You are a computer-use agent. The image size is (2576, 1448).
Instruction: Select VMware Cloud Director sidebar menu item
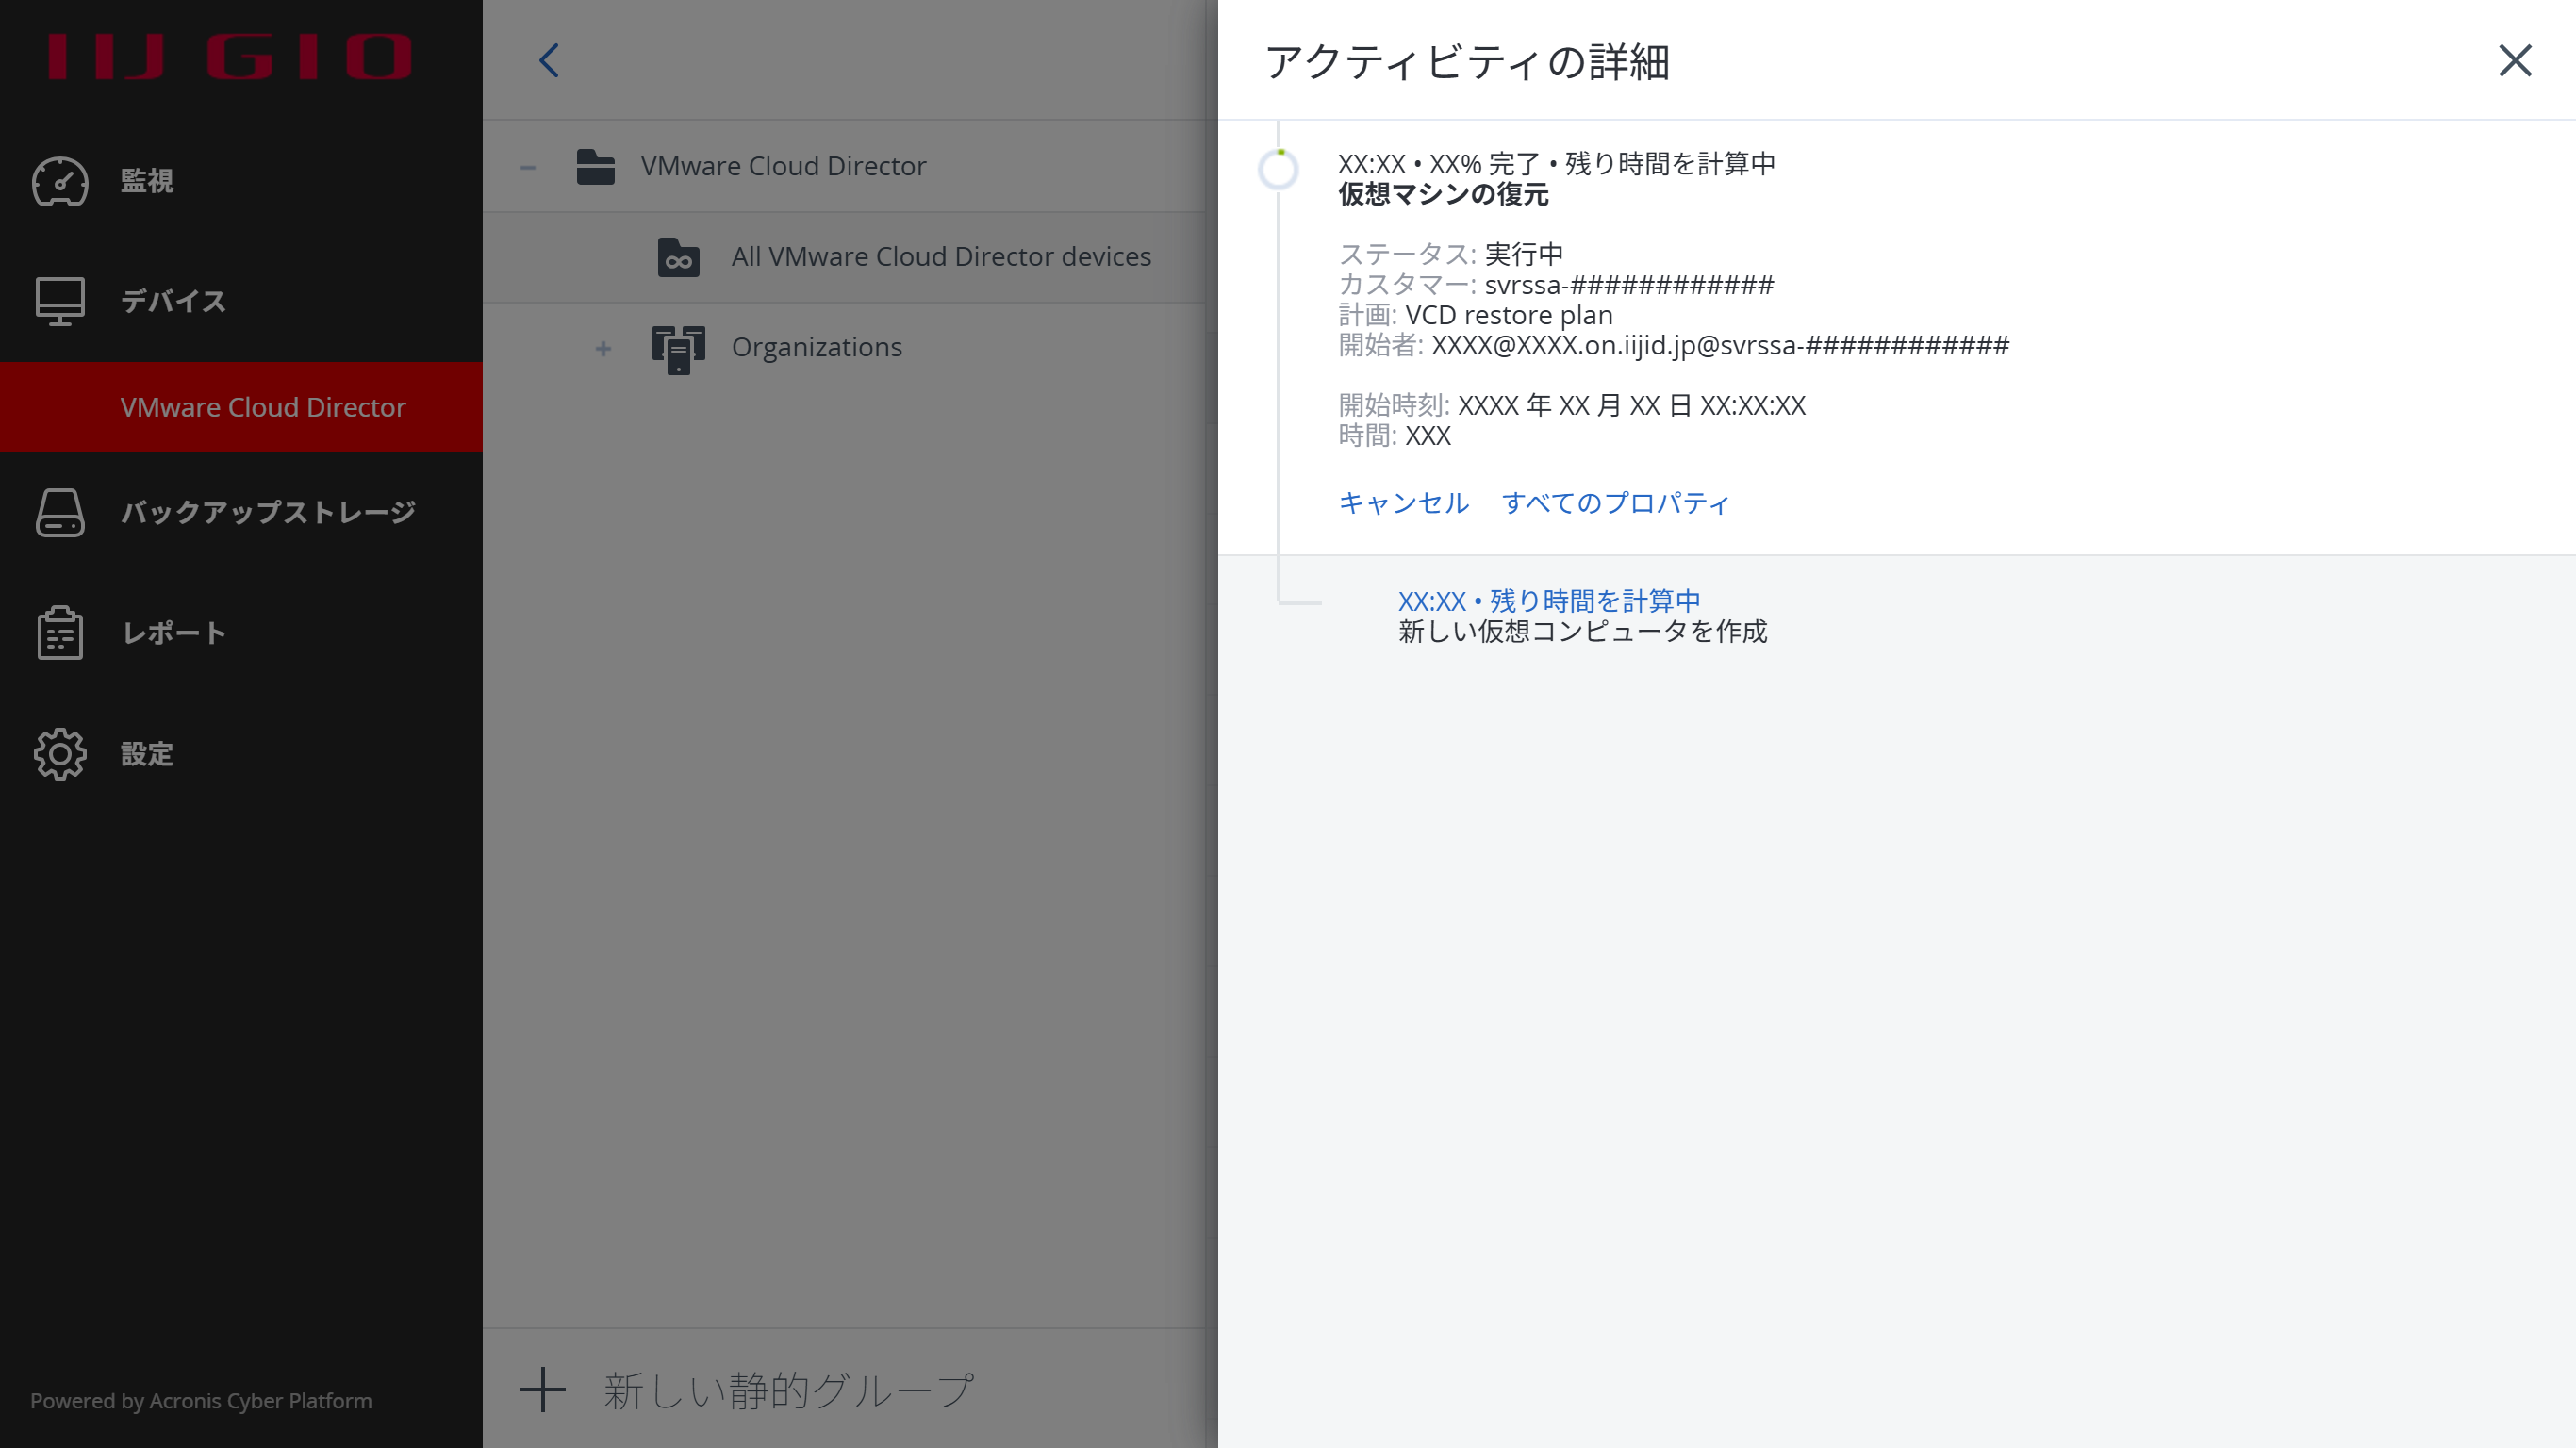click(262, 407)
